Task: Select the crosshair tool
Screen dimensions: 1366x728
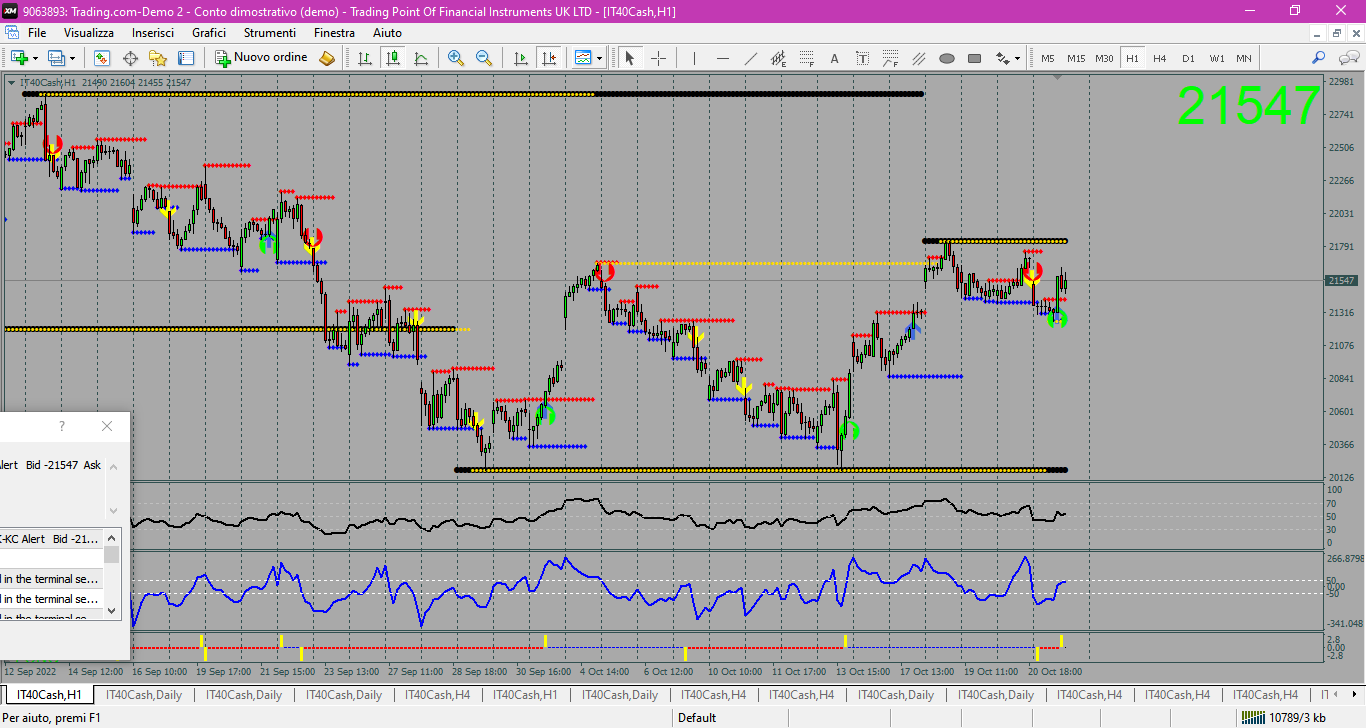Action: click(x=658, y=58)
